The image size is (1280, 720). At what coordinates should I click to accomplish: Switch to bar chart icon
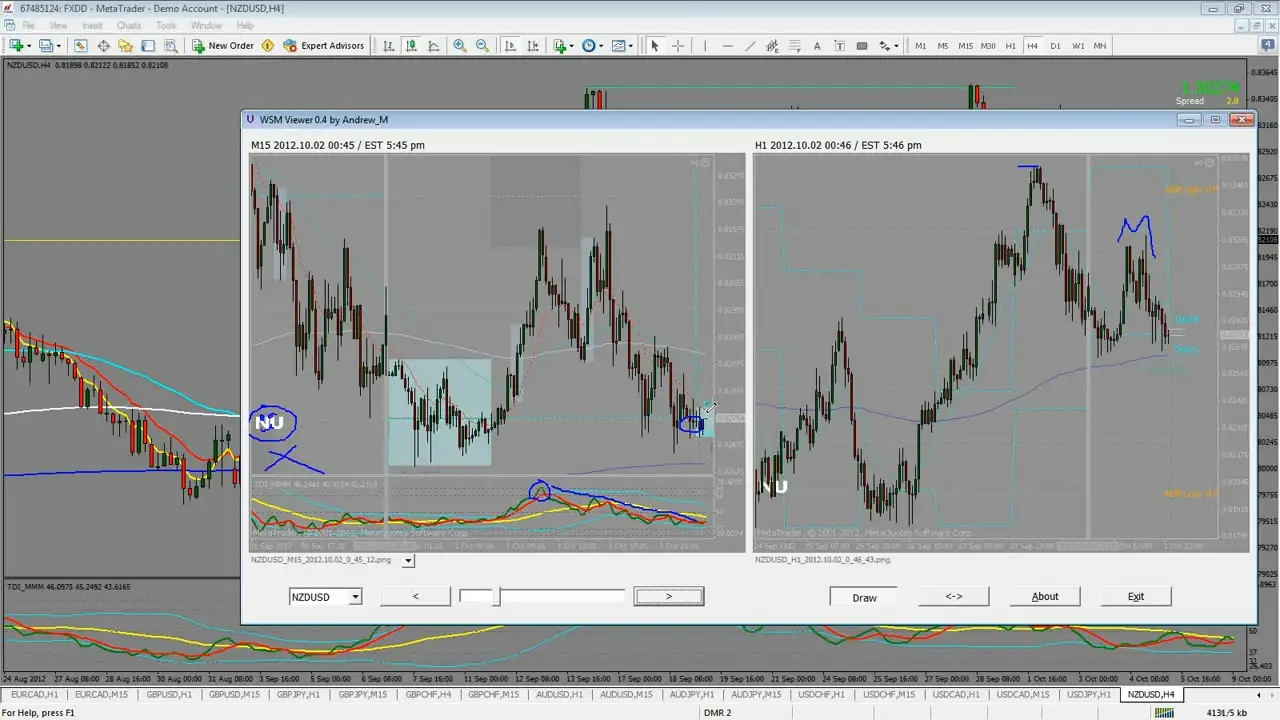388,46
